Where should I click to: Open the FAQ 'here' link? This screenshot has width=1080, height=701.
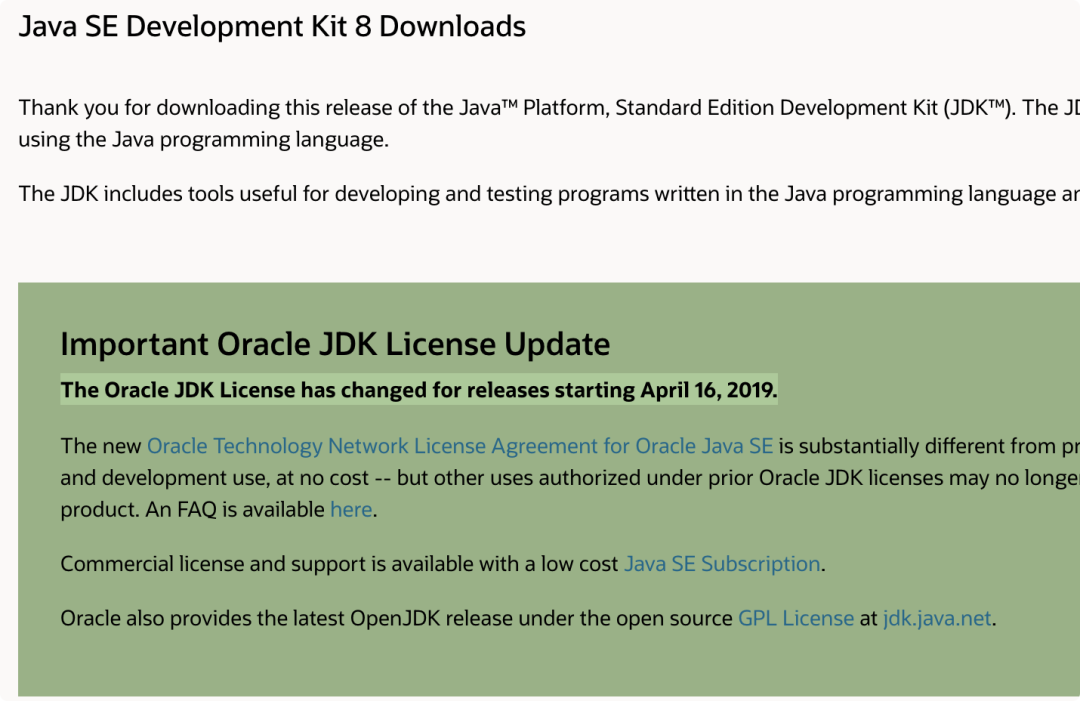tap(351, 510)
